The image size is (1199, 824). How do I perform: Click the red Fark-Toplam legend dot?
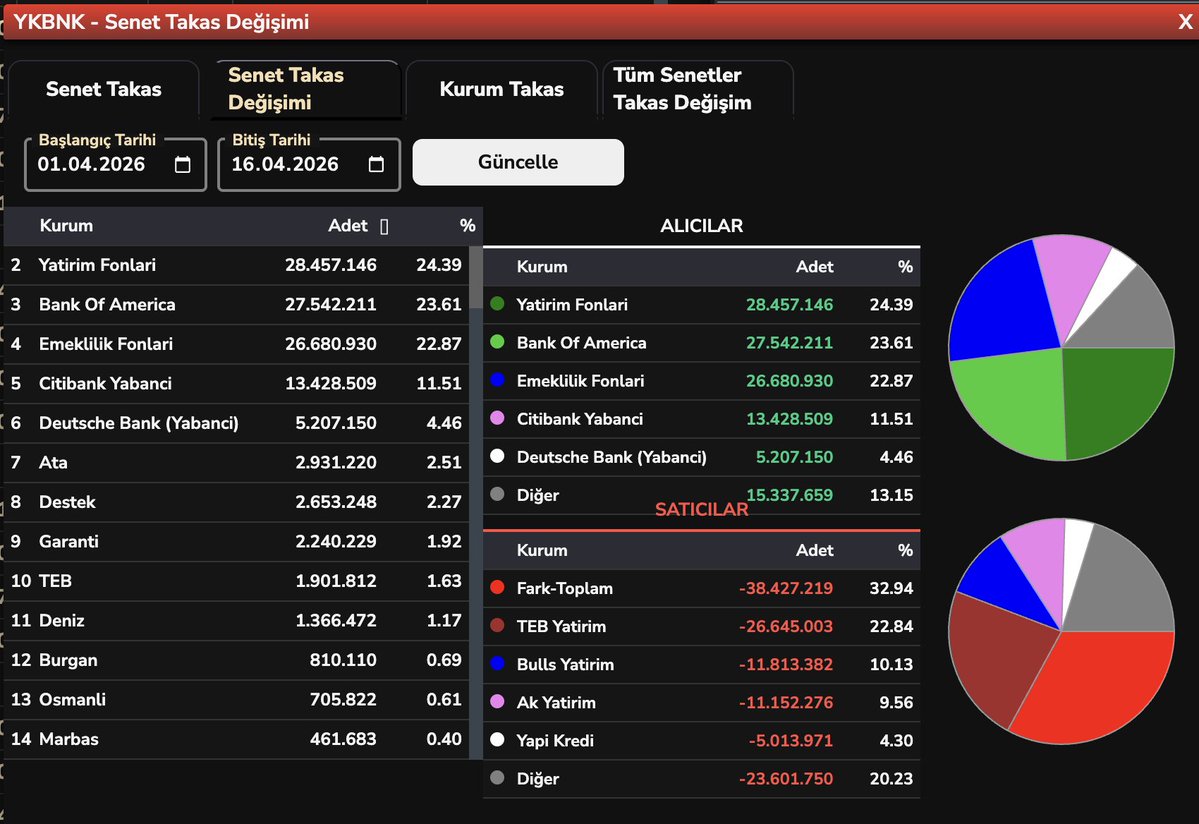click(497, 587)
